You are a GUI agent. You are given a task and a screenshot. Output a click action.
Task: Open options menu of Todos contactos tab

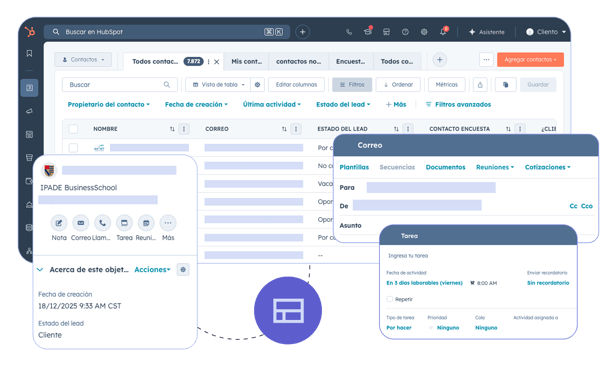pos(209,62)
